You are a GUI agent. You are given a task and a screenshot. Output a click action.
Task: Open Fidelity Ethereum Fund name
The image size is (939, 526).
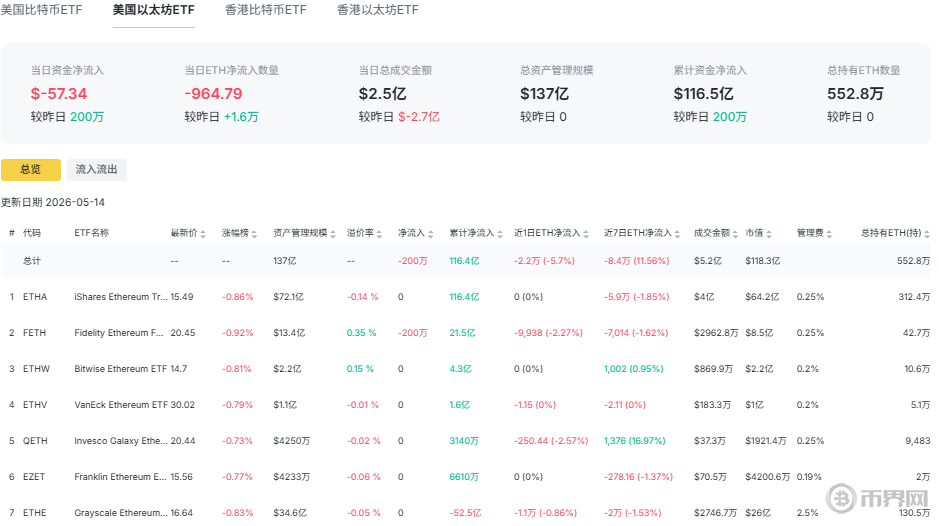click(119, 332)
